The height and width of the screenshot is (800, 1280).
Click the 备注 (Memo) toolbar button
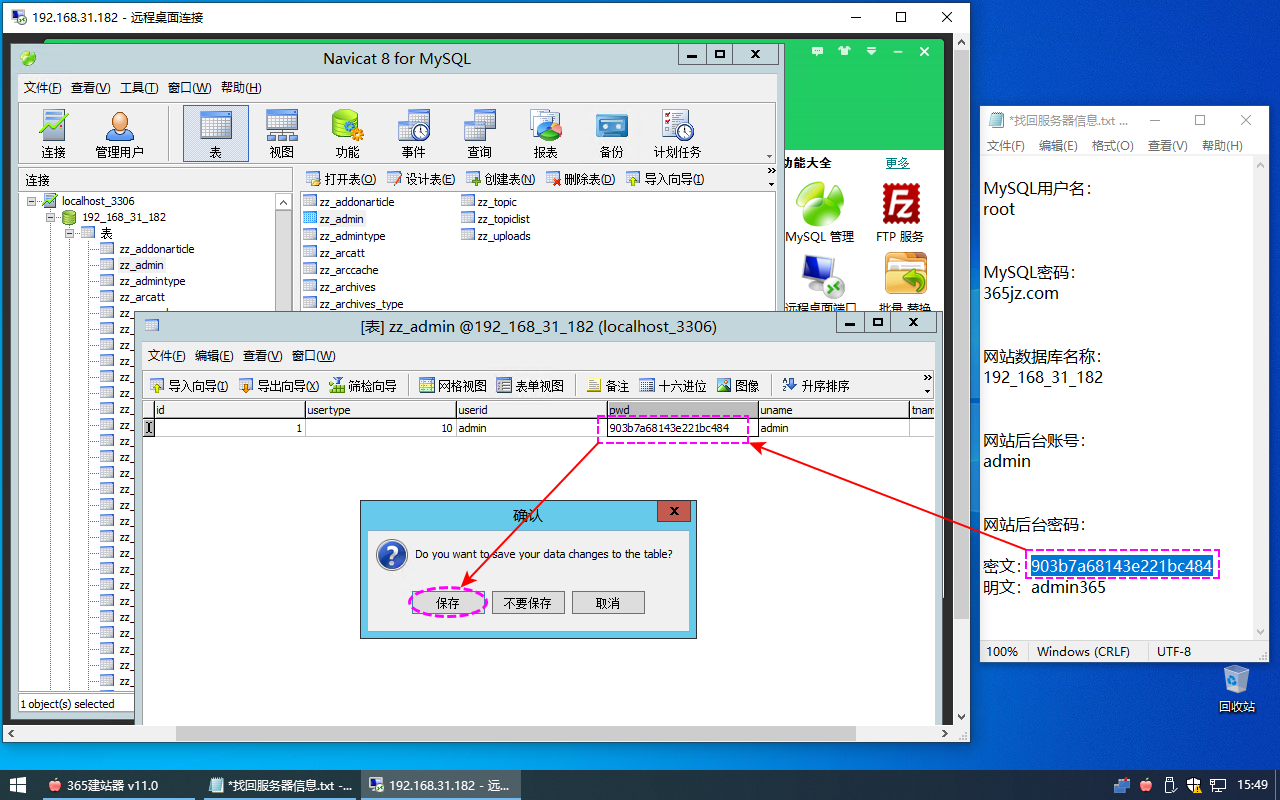(608, 385)
